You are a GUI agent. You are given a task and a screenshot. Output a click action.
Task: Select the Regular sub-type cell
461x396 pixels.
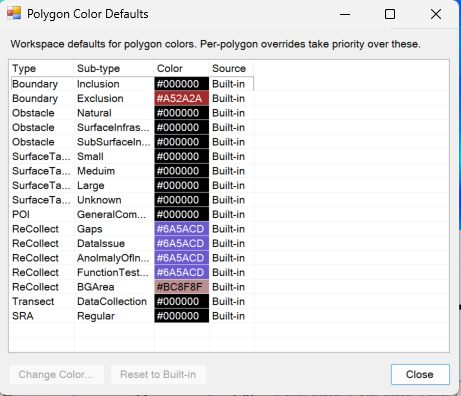tap(114, 316)
